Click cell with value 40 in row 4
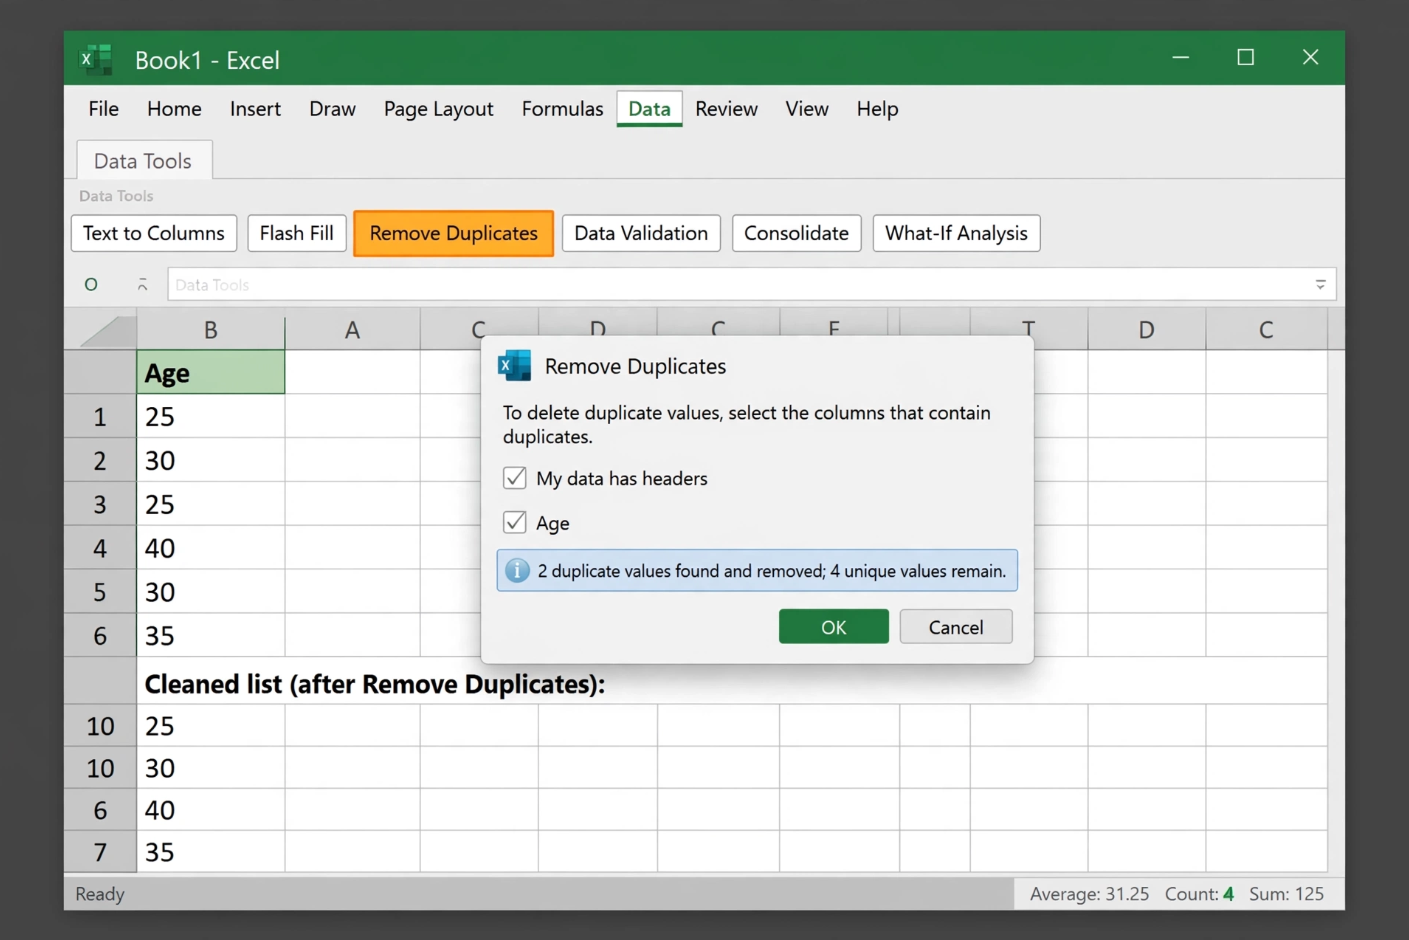The image size is (1409, 940). (211, 548)
